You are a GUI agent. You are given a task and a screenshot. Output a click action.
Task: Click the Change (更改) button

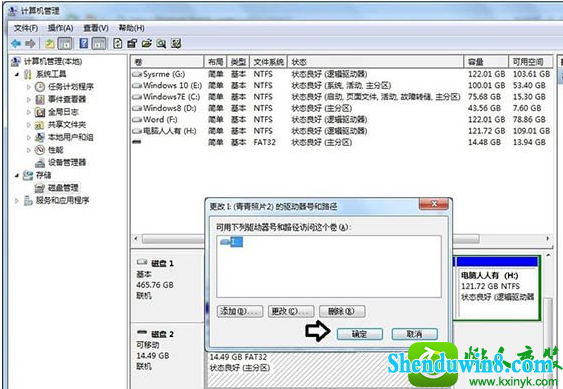pyautogui.click(x=291, y=311)
